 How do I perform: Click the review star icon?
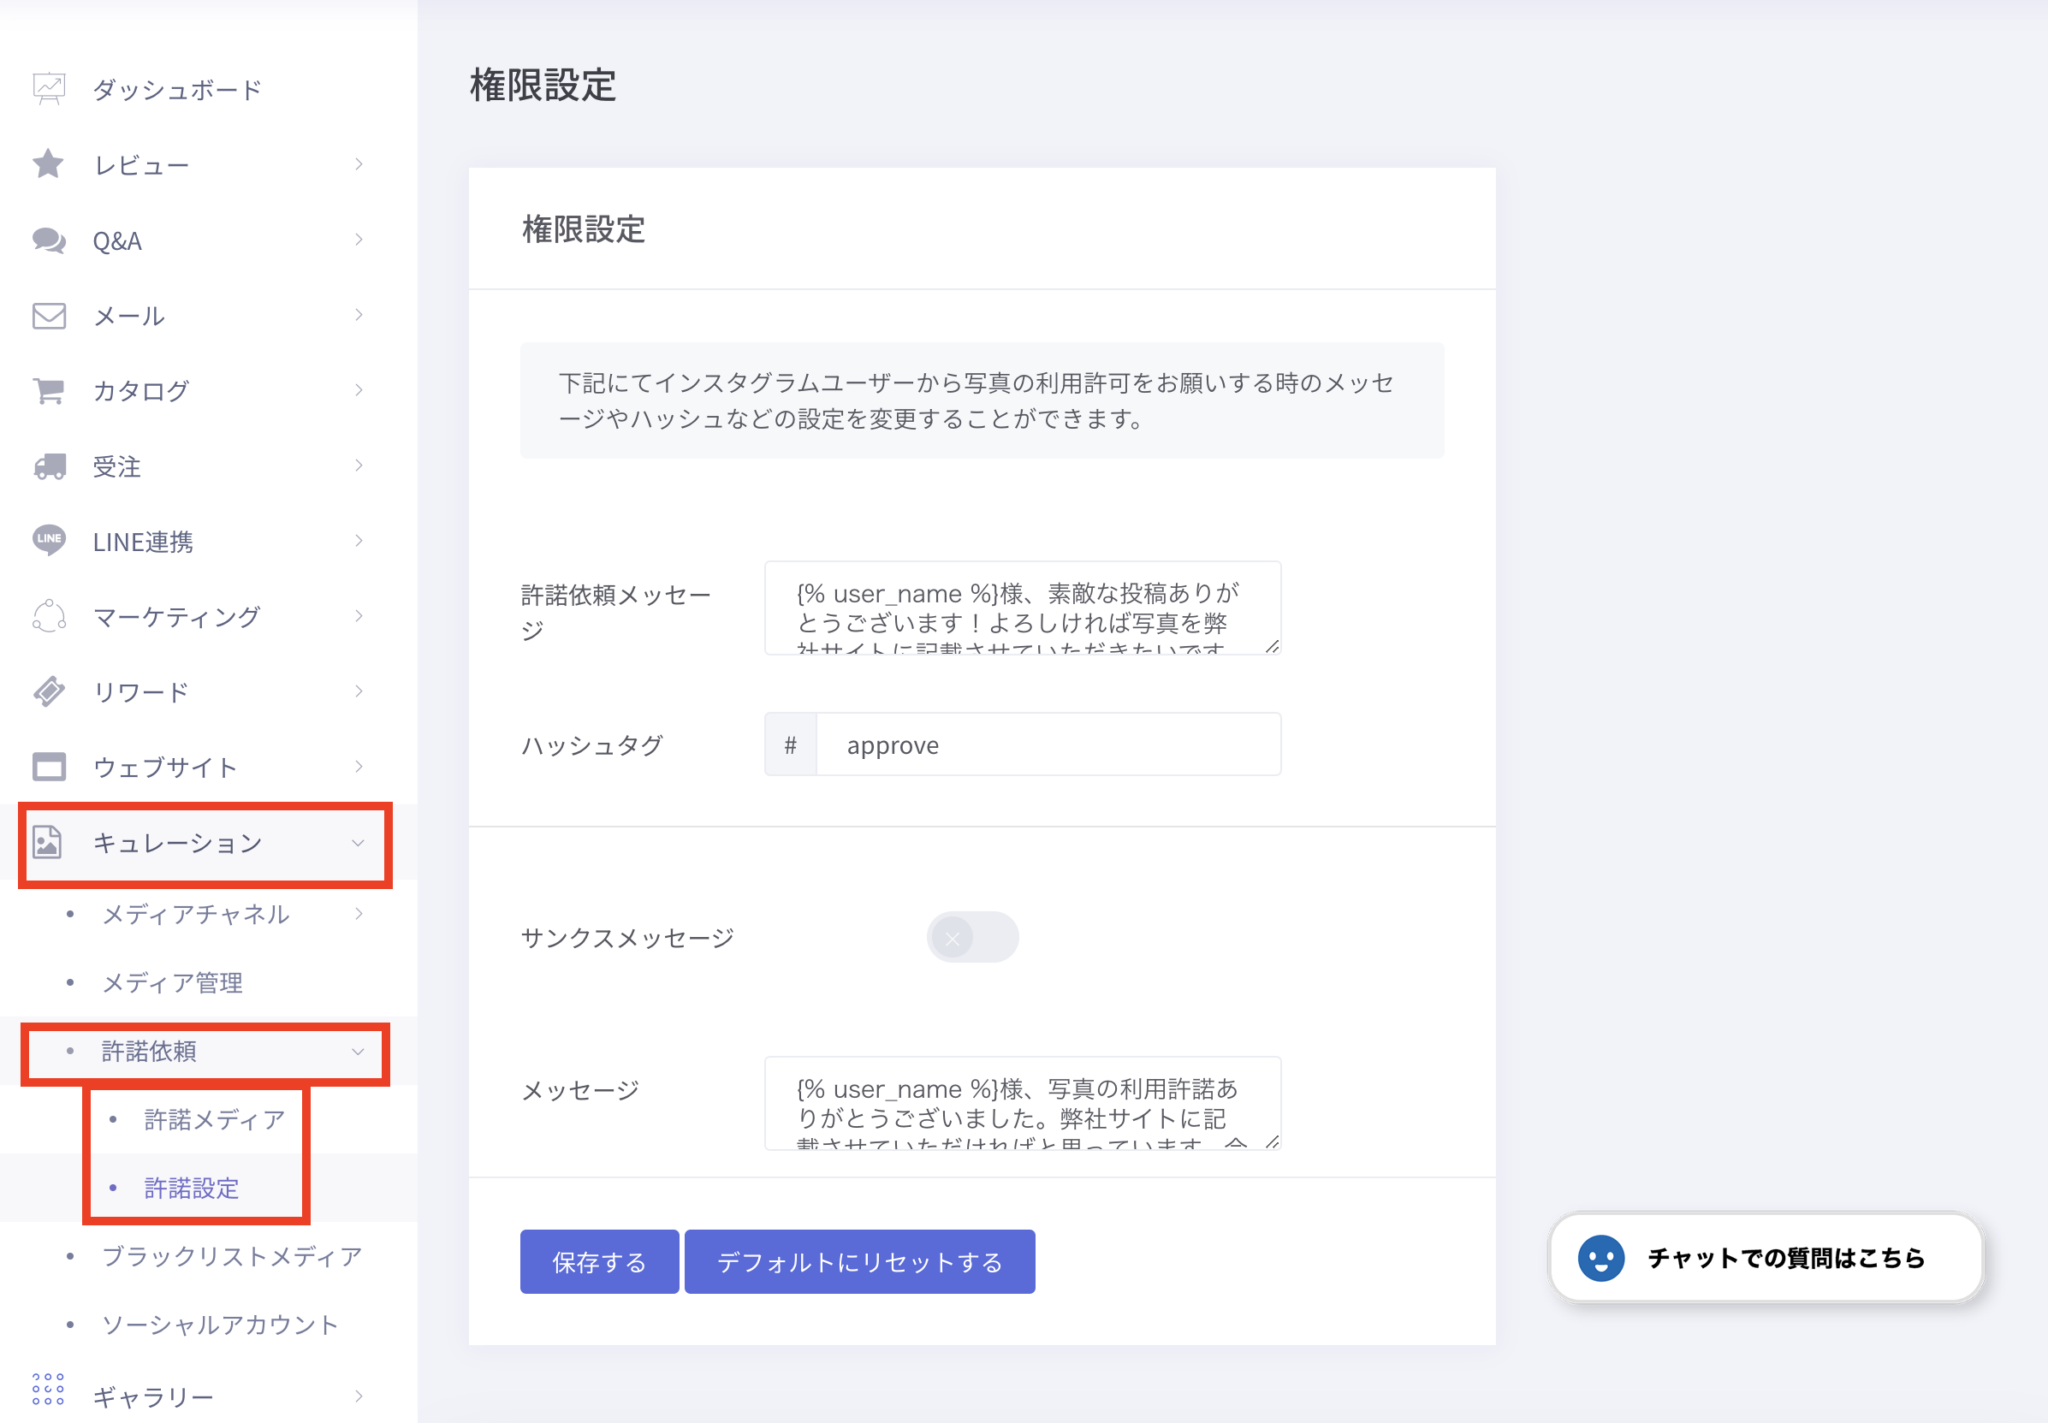48,164
